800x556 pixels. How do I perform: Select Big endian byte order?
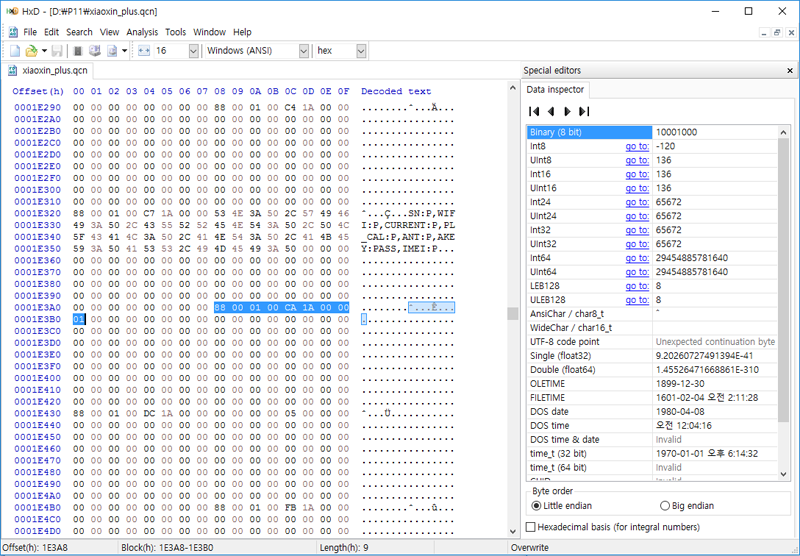[687, 506]
